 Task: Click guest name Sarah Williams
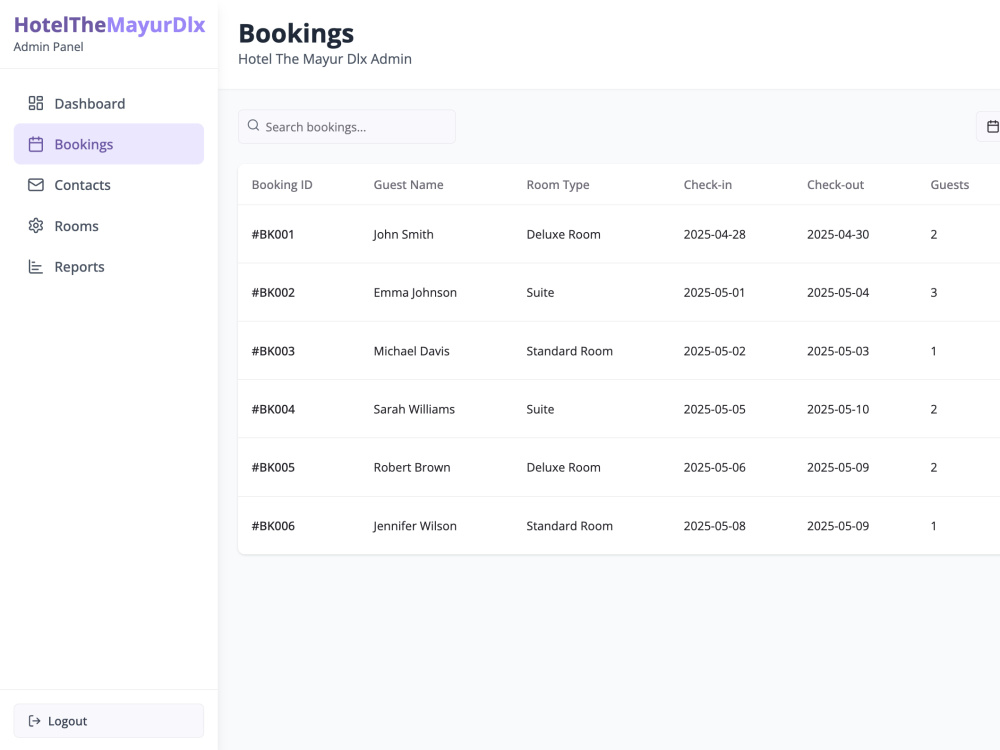[414, 409]
